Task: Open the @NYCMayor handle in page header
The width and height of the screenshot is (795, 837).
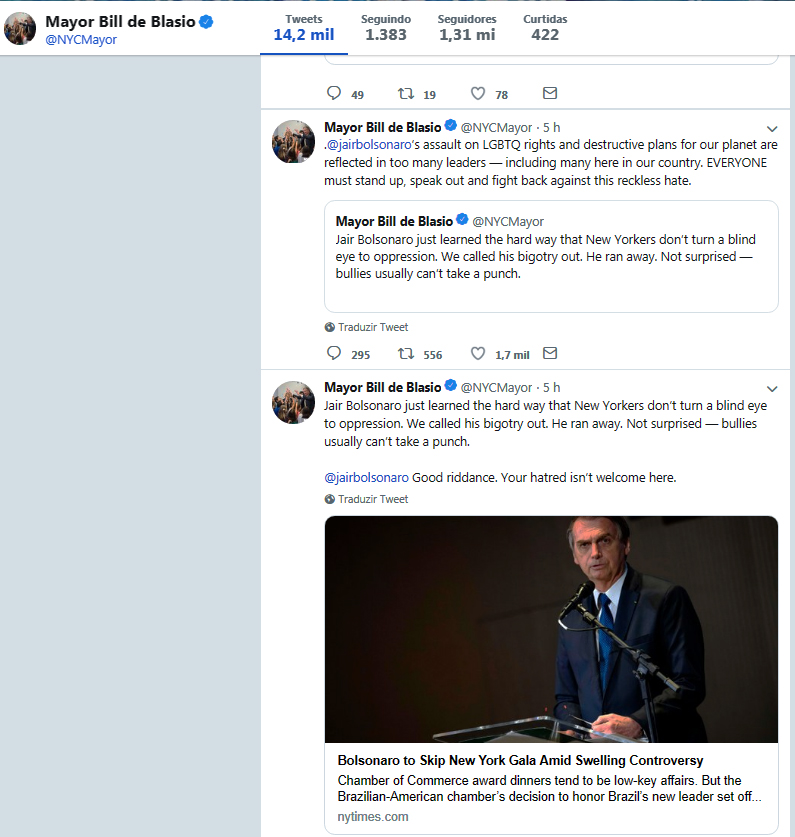Action: [x=81, y=40]
